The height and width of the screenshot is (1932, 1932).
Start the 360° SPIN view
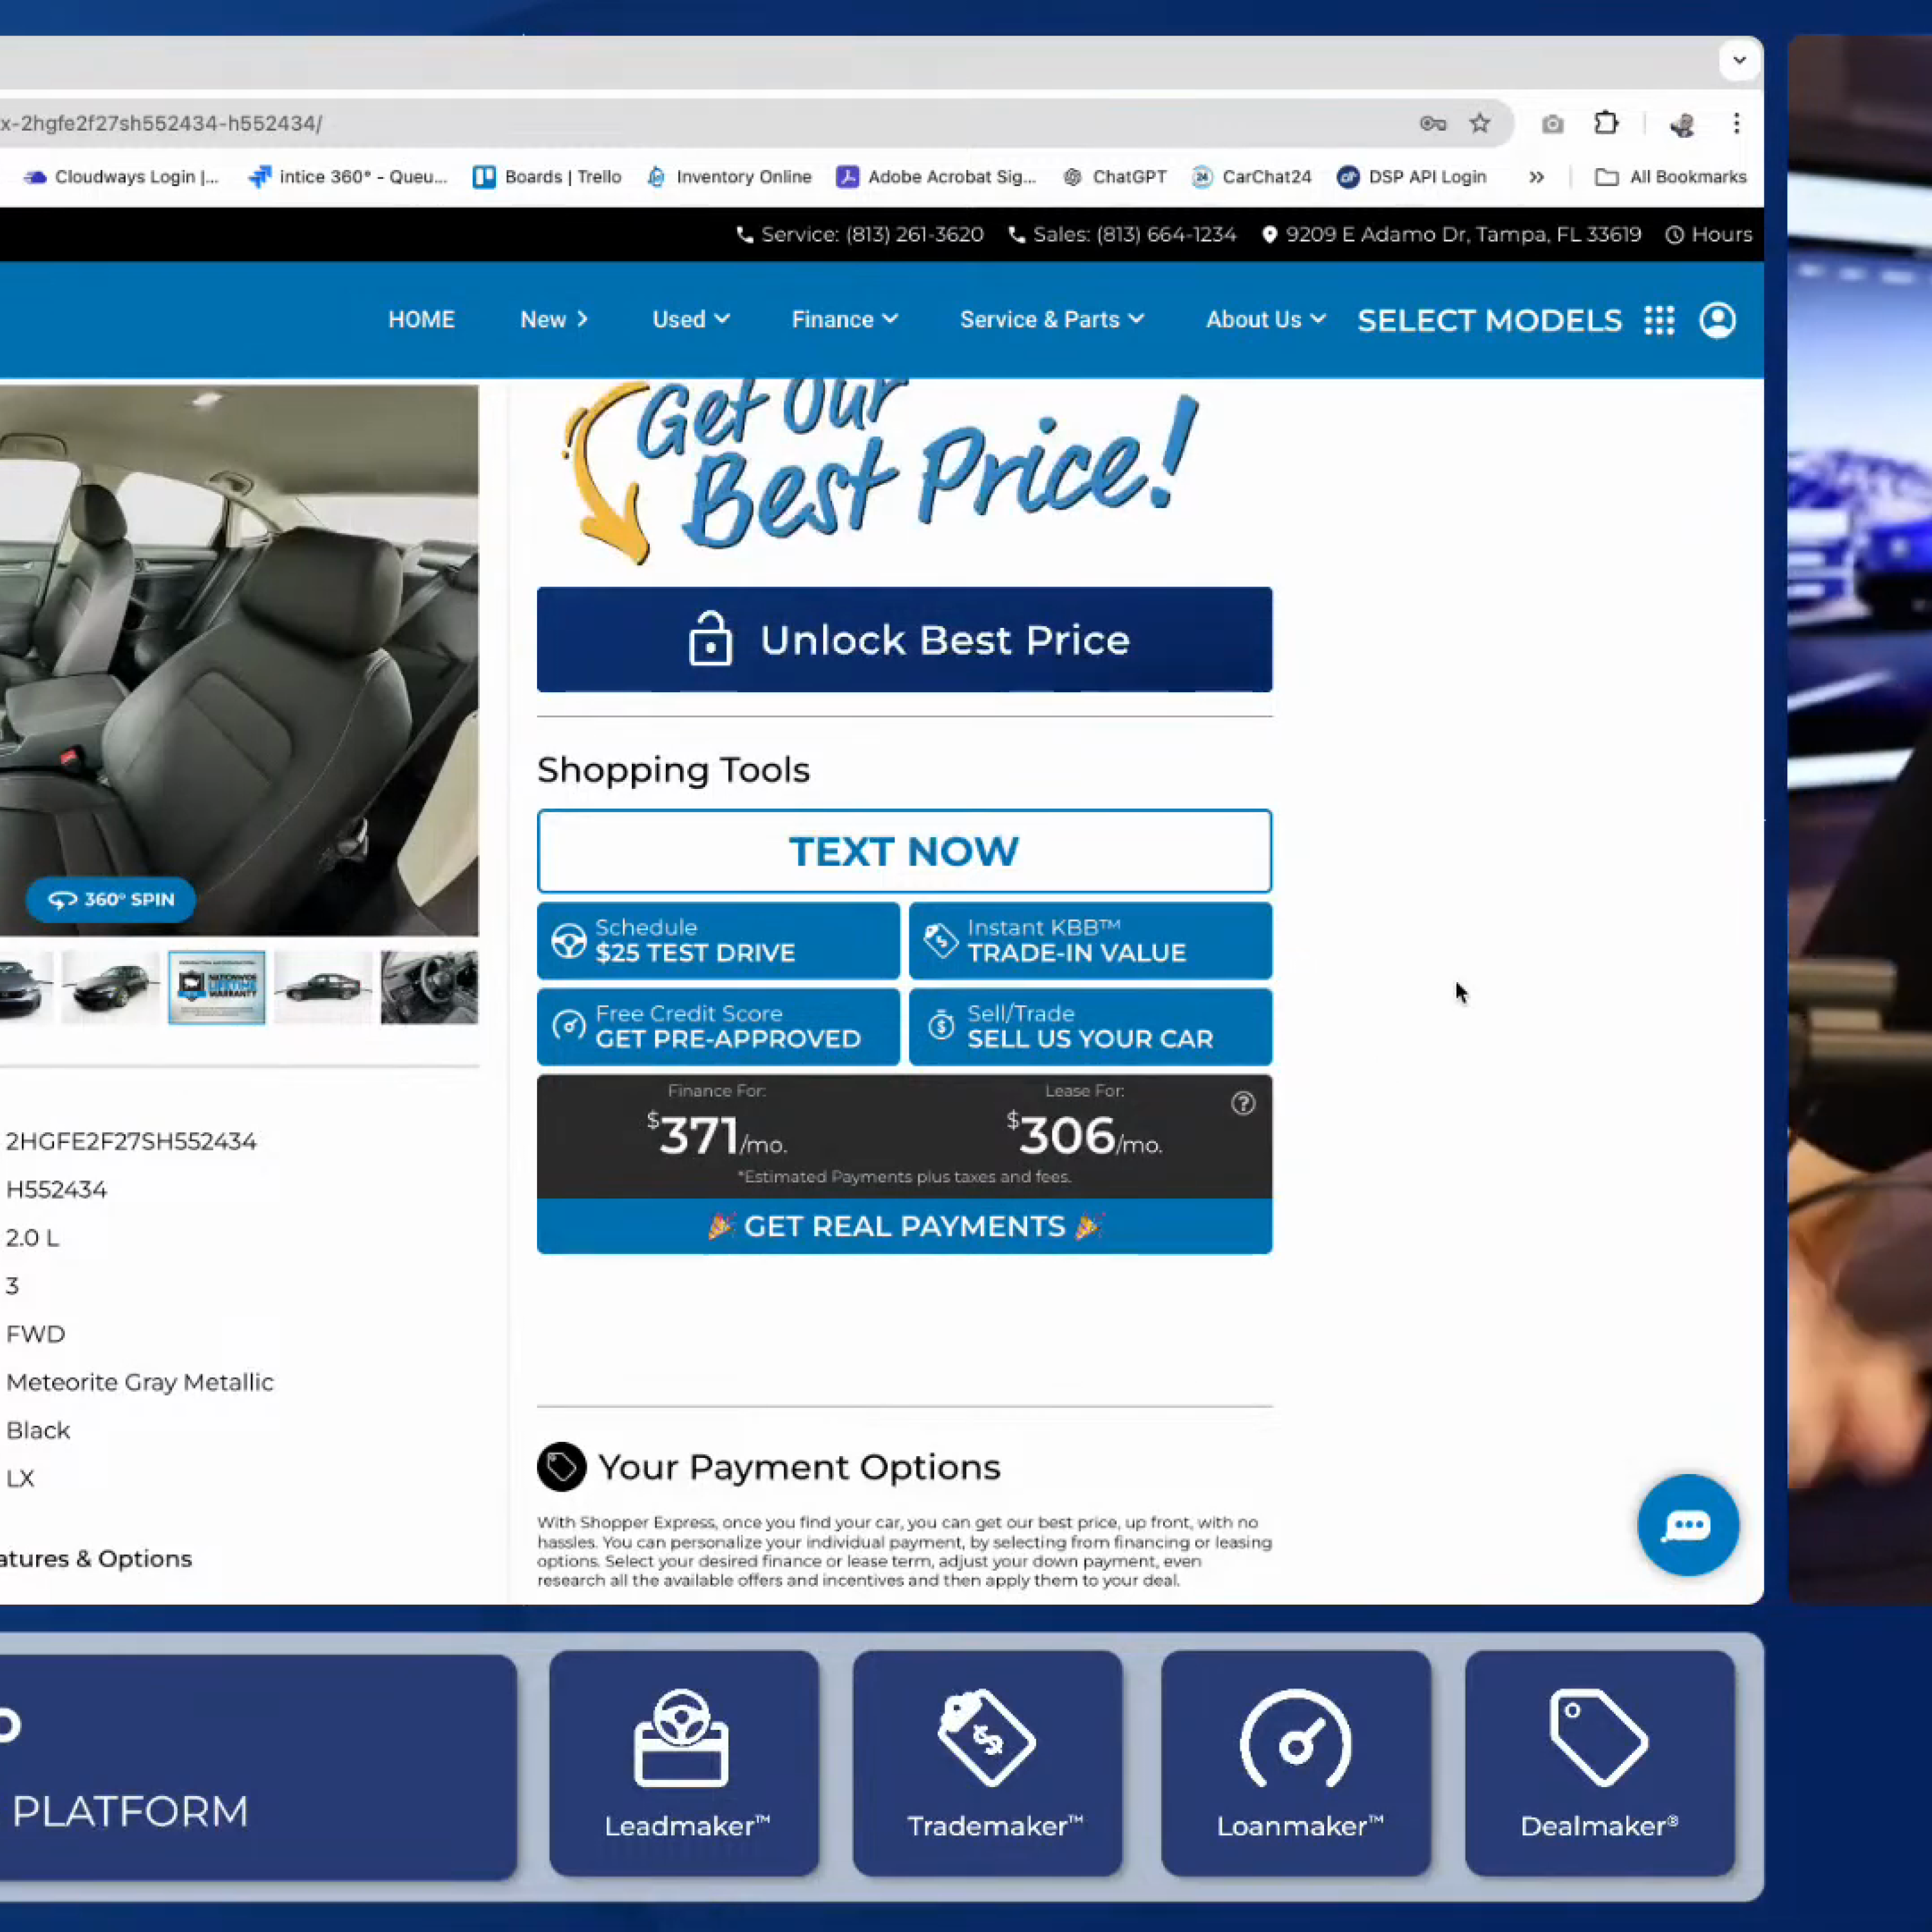(x=110, y=899)
